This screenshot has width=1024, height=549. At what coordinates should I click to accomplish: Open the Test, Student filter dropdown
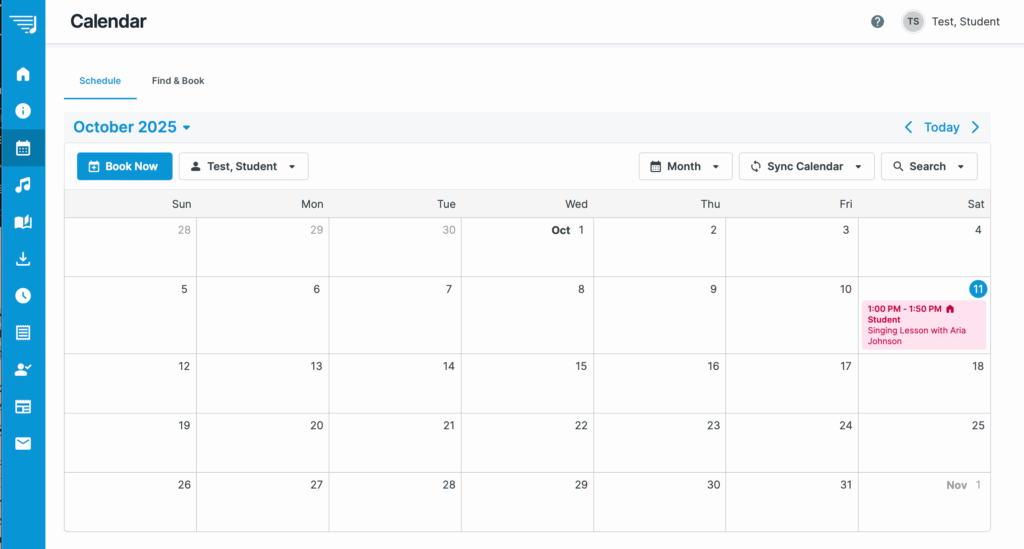(243, 166)
